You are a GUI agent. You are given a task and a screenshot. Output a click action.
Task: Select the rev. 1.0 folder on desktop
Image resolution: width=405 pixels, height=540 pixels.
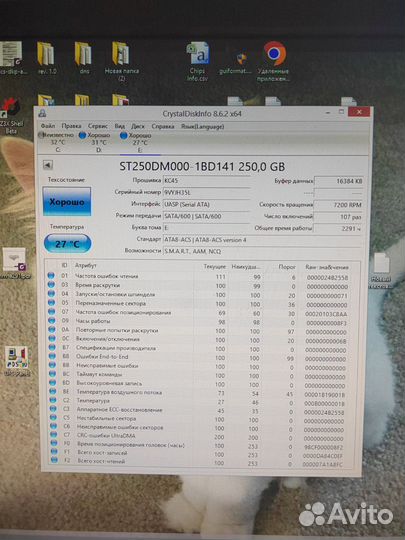coord(46,58)
